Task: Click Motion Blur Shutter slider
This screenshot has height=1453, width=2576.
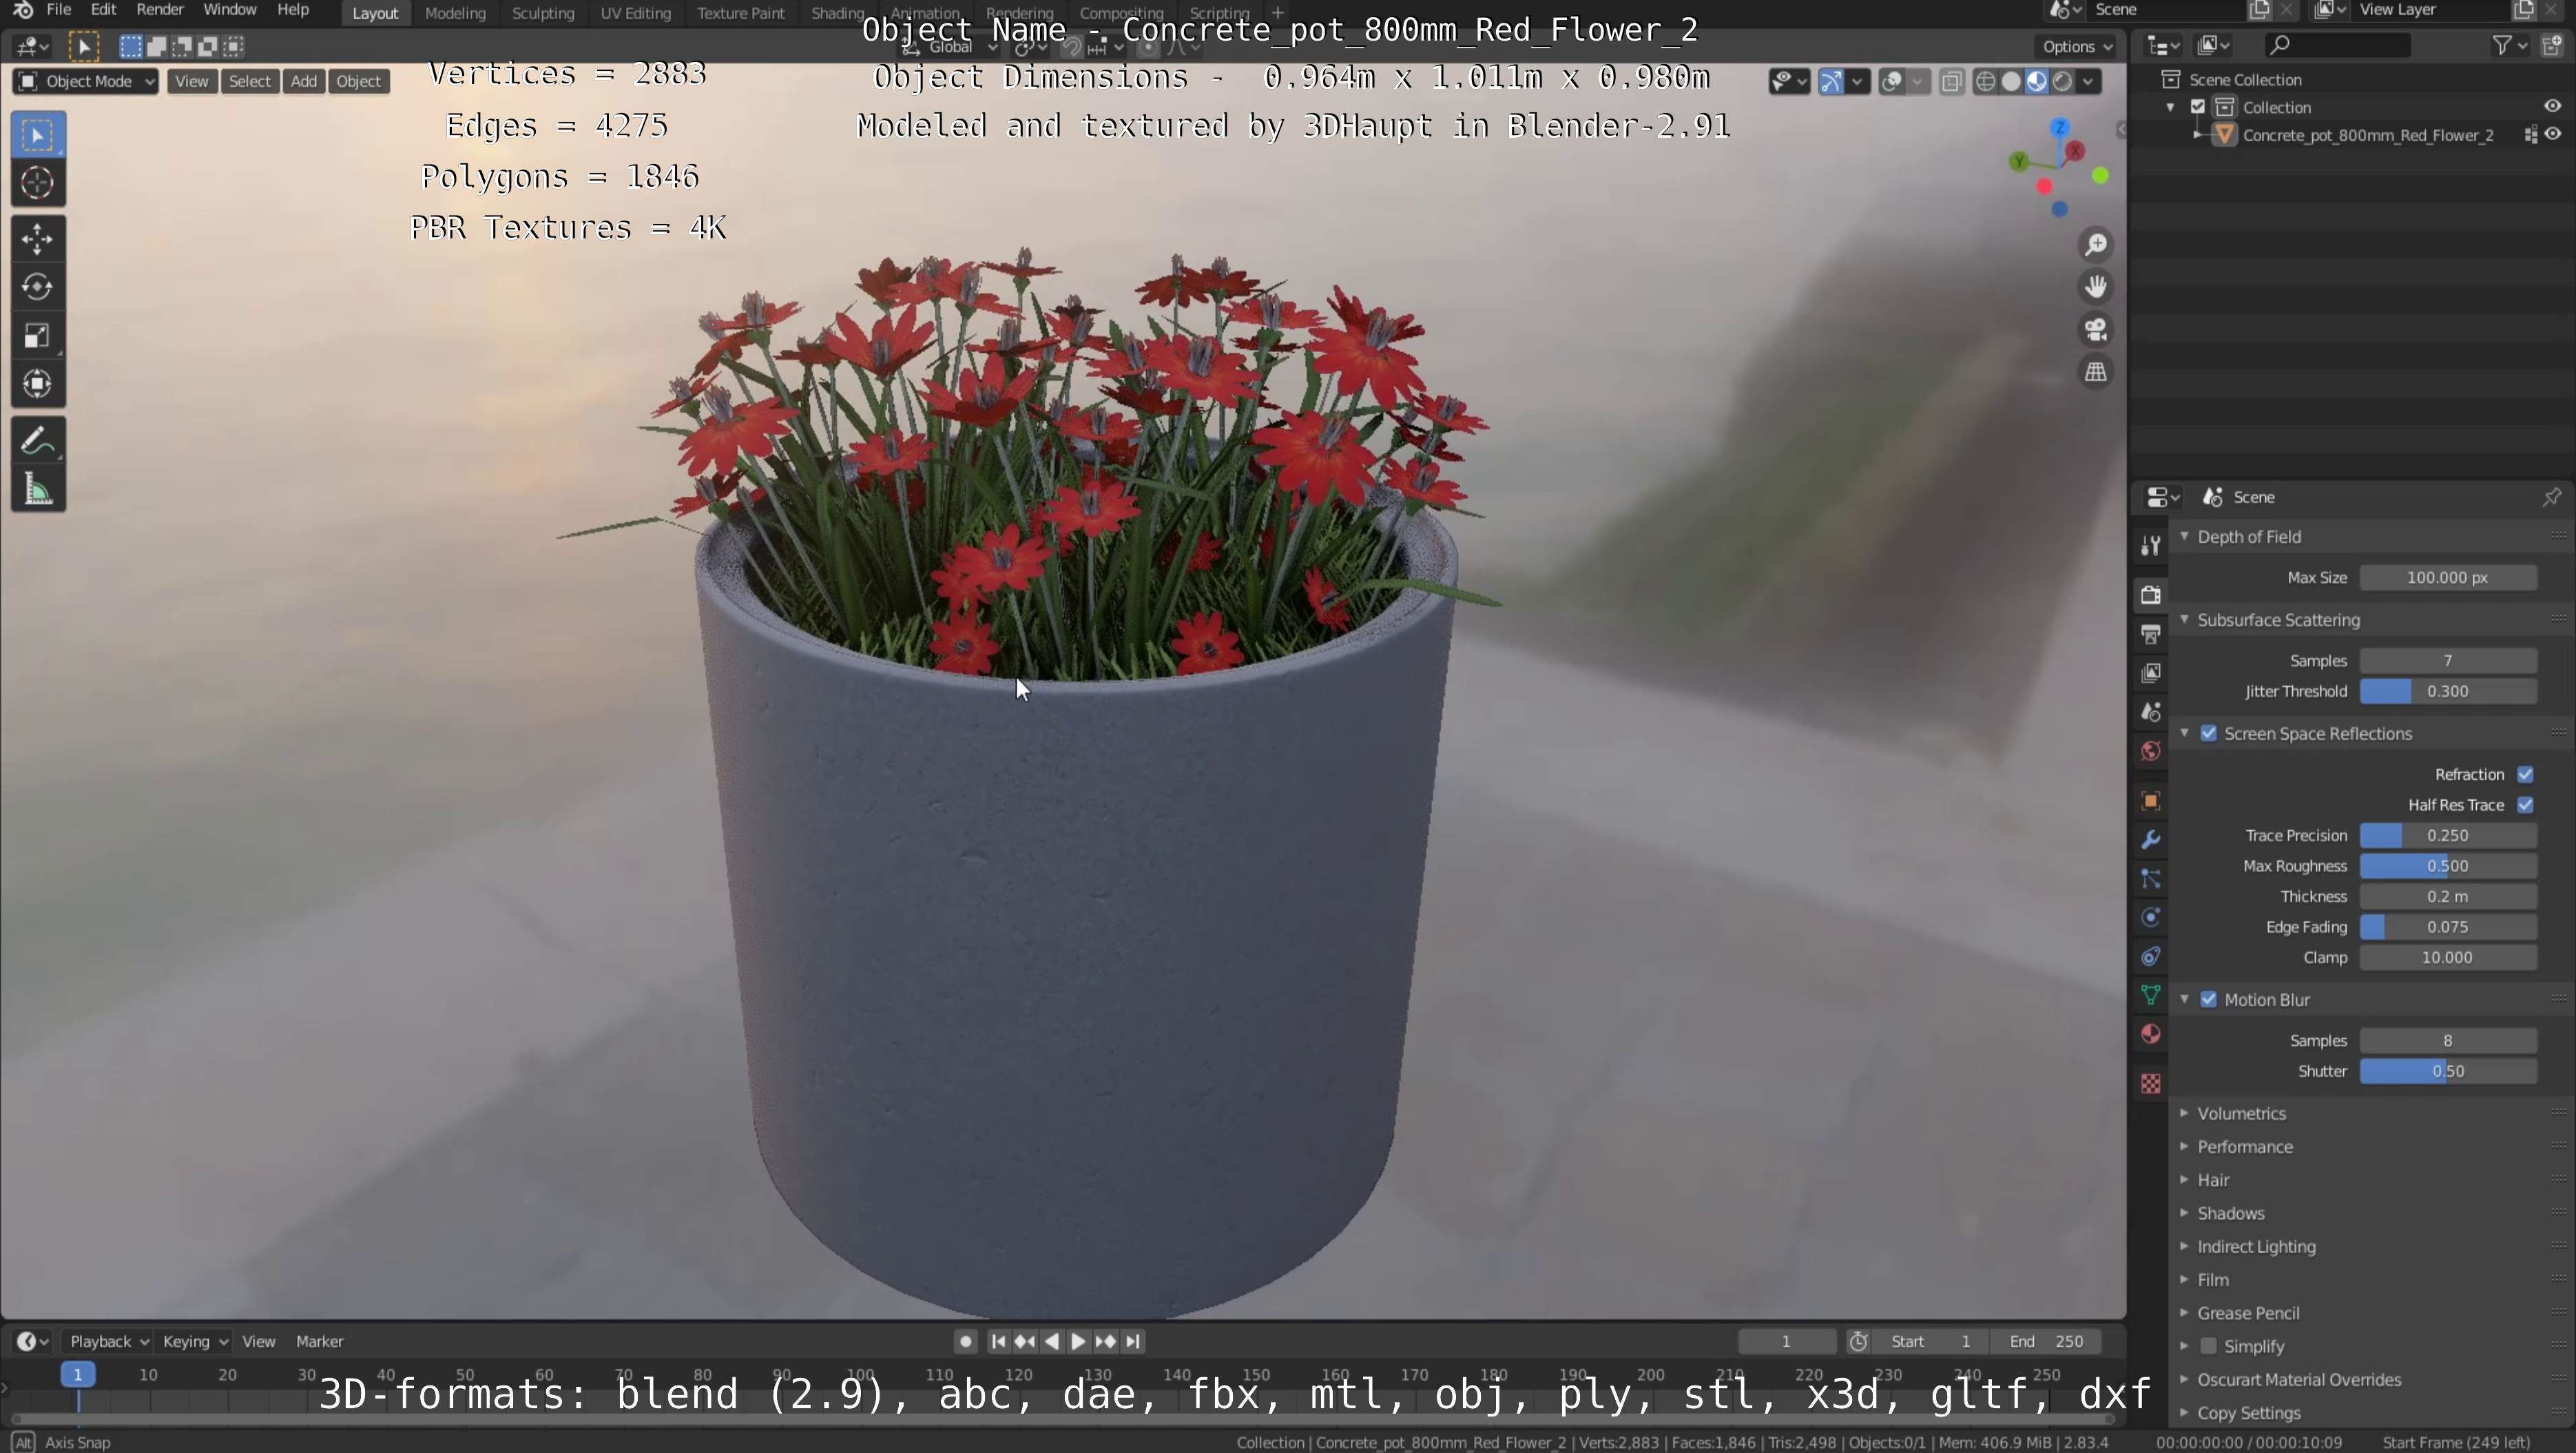Action: click(x=2447, y=1072)
